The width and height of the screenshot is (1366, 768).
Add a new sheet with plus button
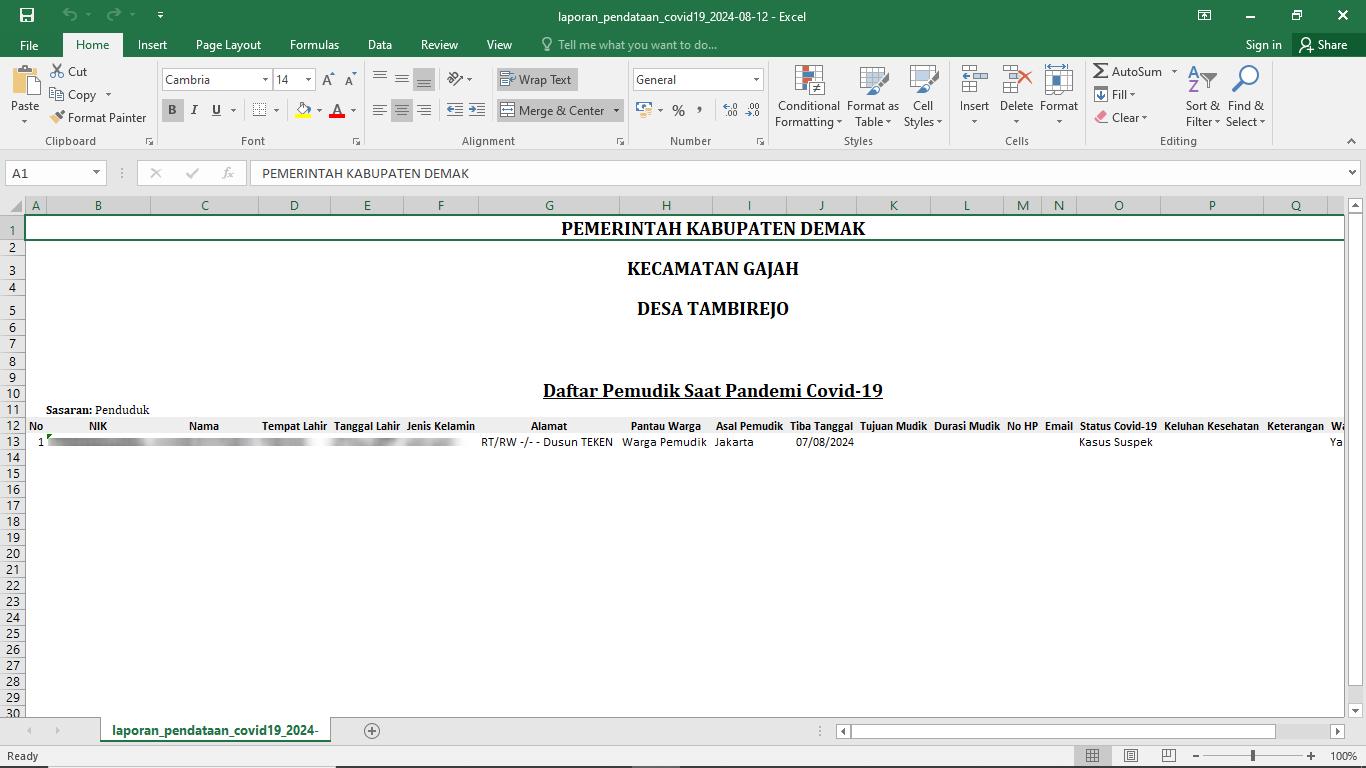pos(372,731)
